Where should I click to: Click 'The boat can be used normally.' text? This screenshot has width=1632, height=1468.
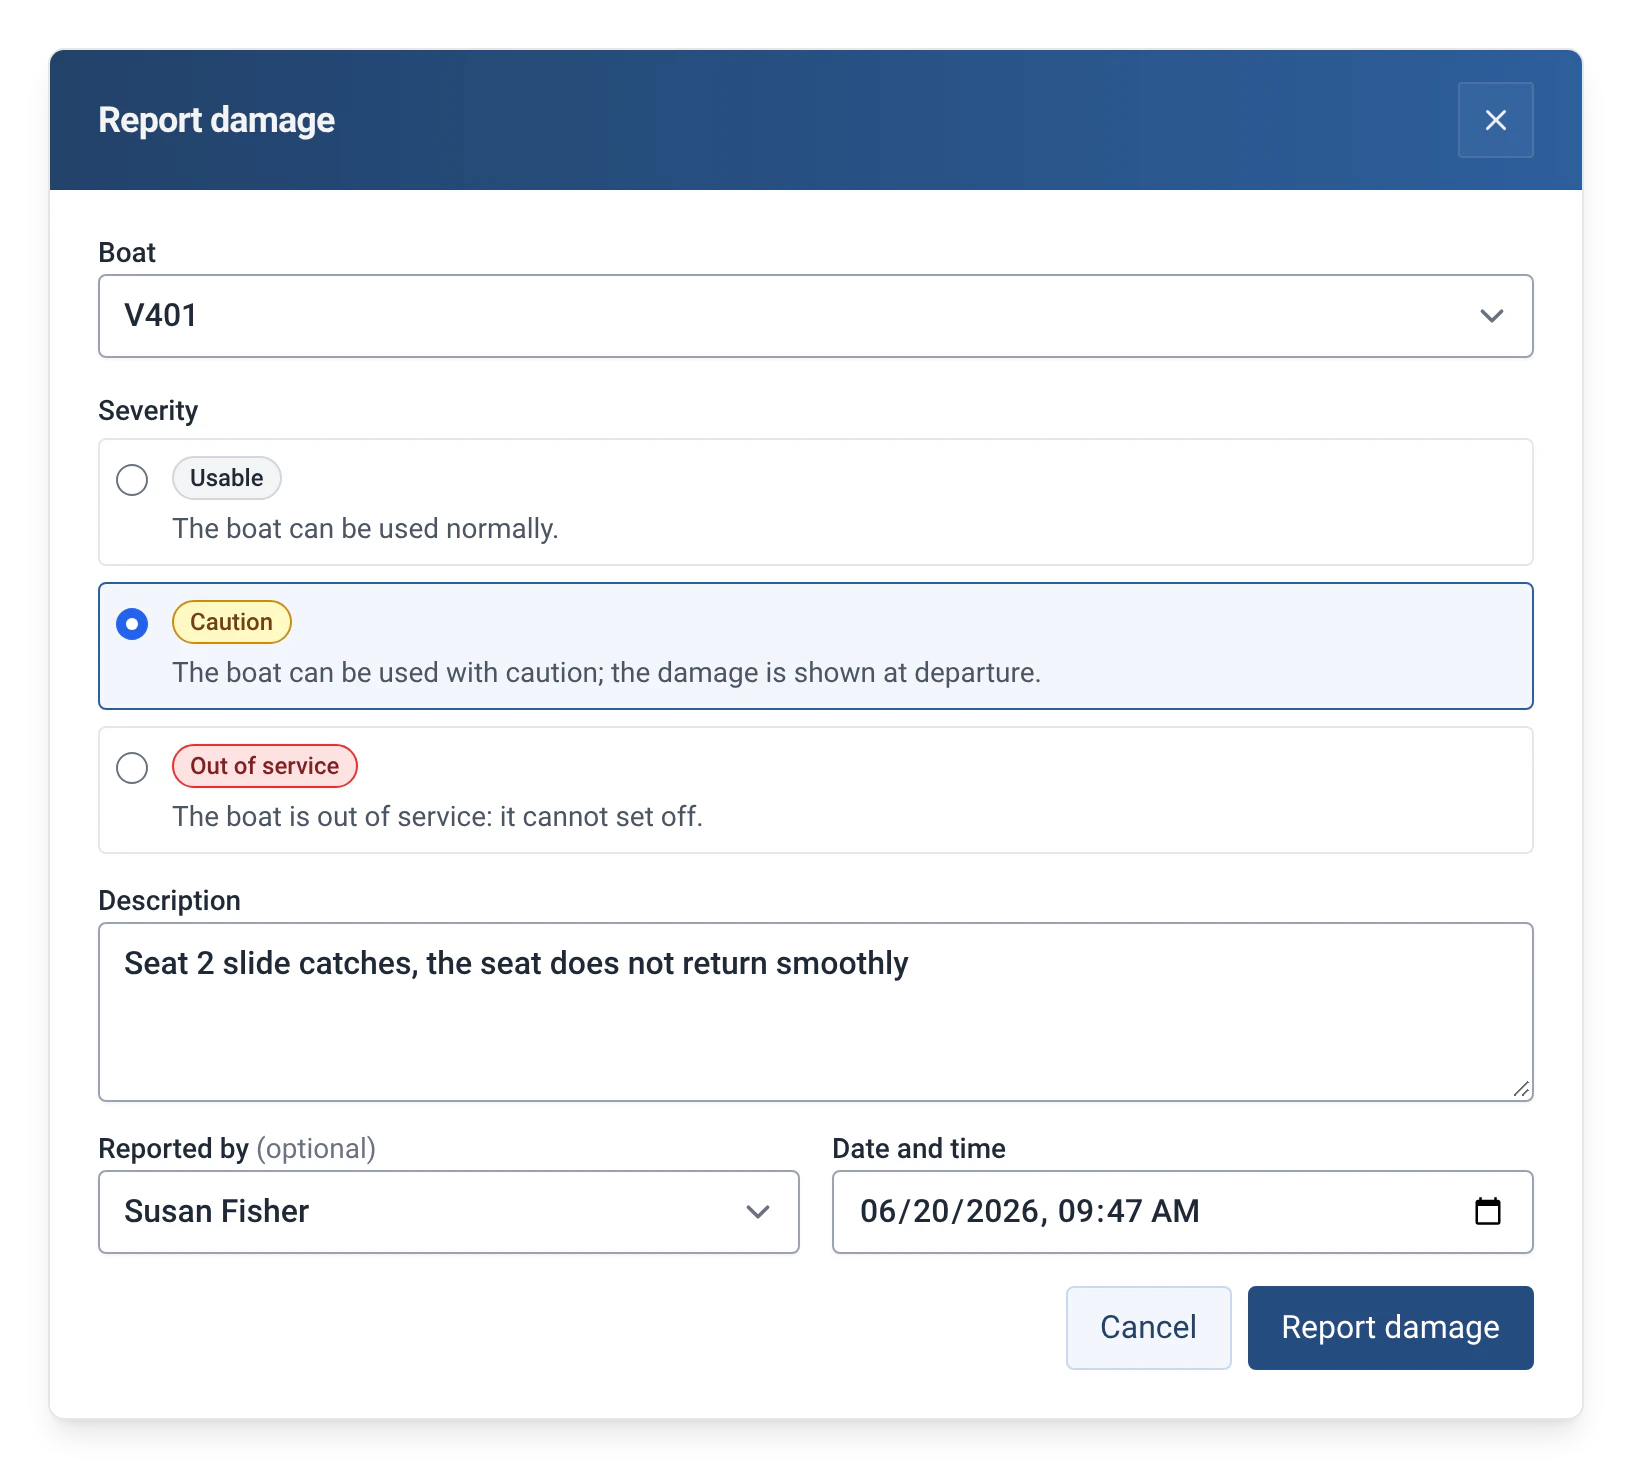366,528
